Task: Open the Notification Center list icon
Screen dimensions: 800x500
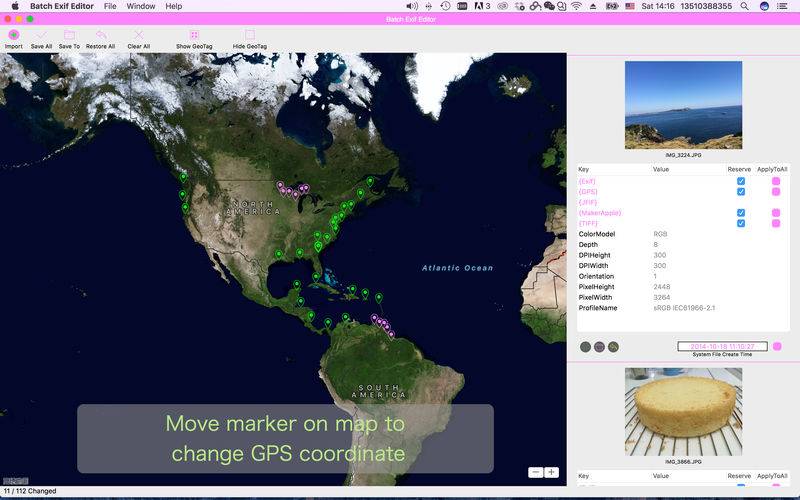Action: click(x=782, y=6)
